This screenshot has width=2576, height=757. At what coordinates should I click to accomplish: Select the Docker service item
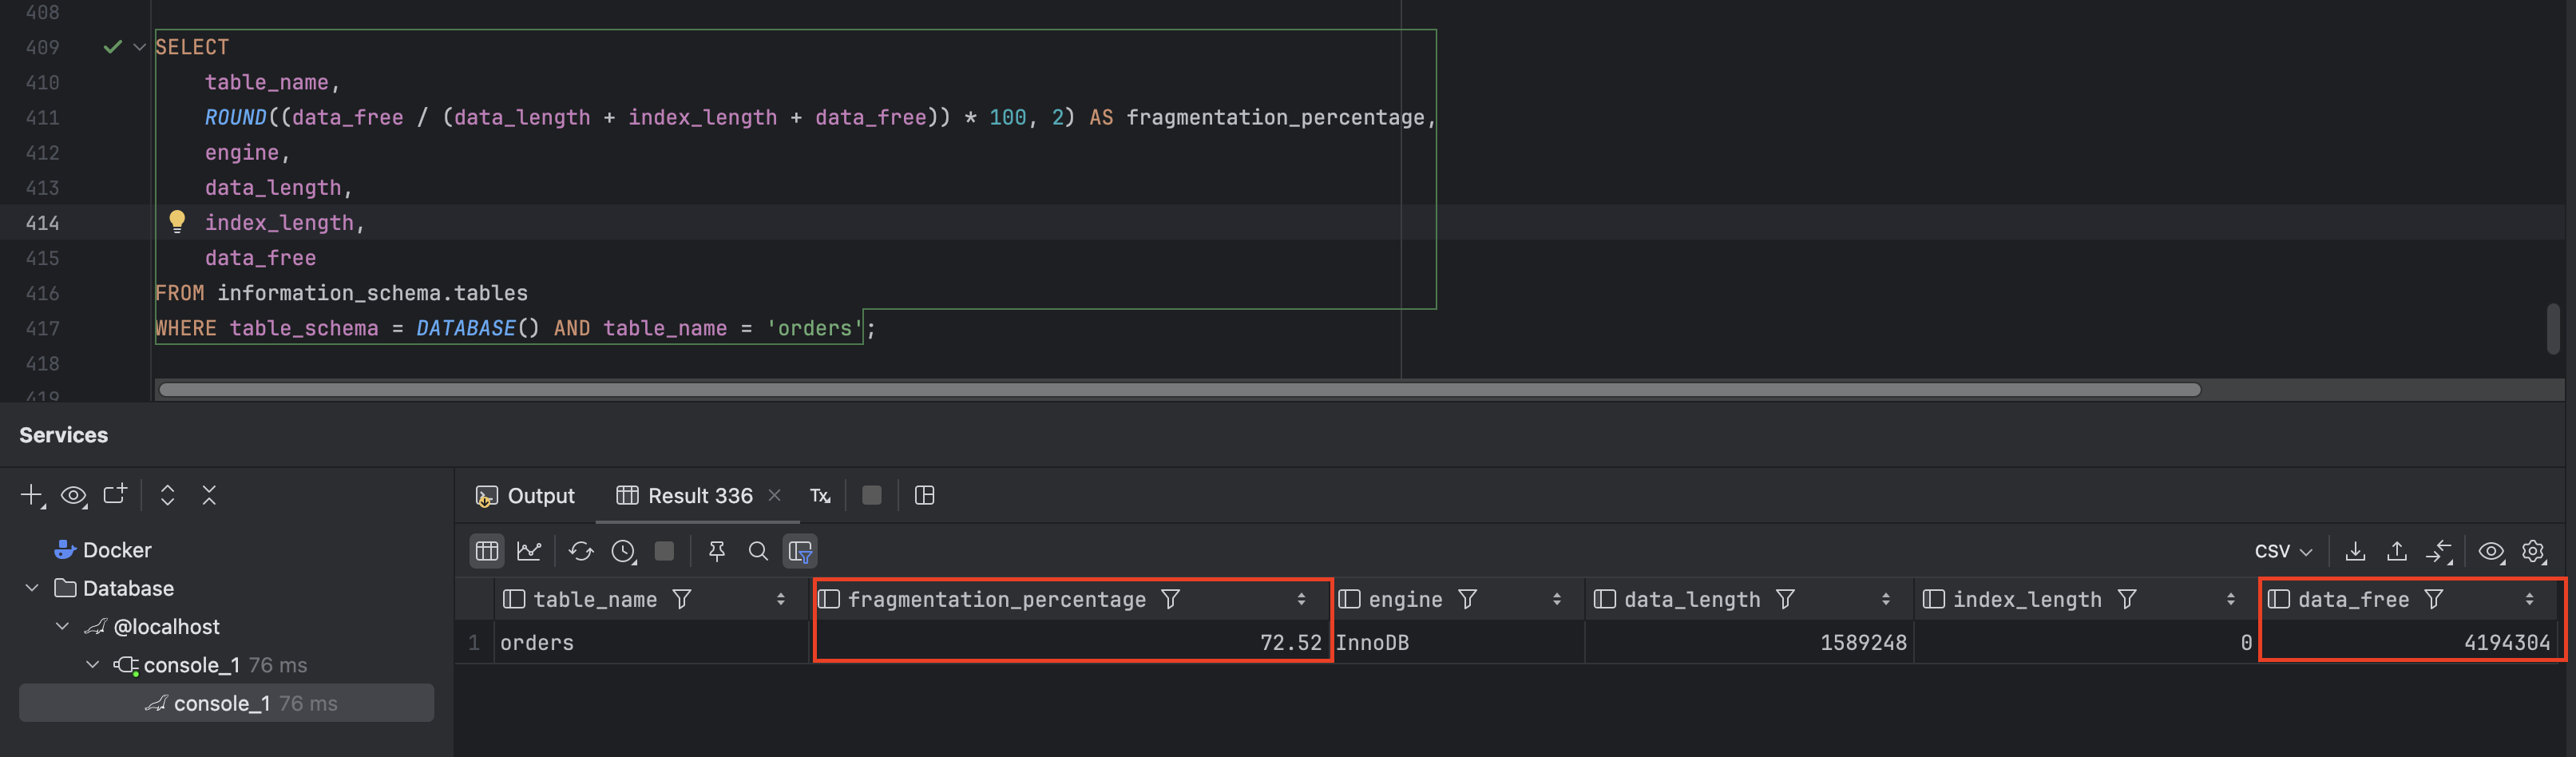(x=116, y=550)
